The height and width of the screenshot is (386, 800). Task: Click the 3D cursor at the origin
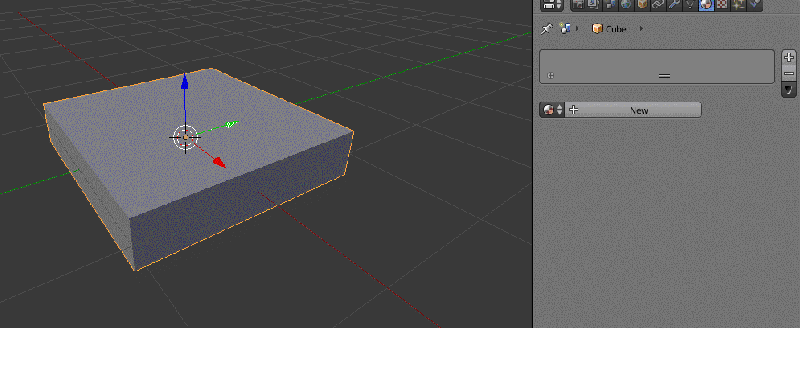[185, 138]
